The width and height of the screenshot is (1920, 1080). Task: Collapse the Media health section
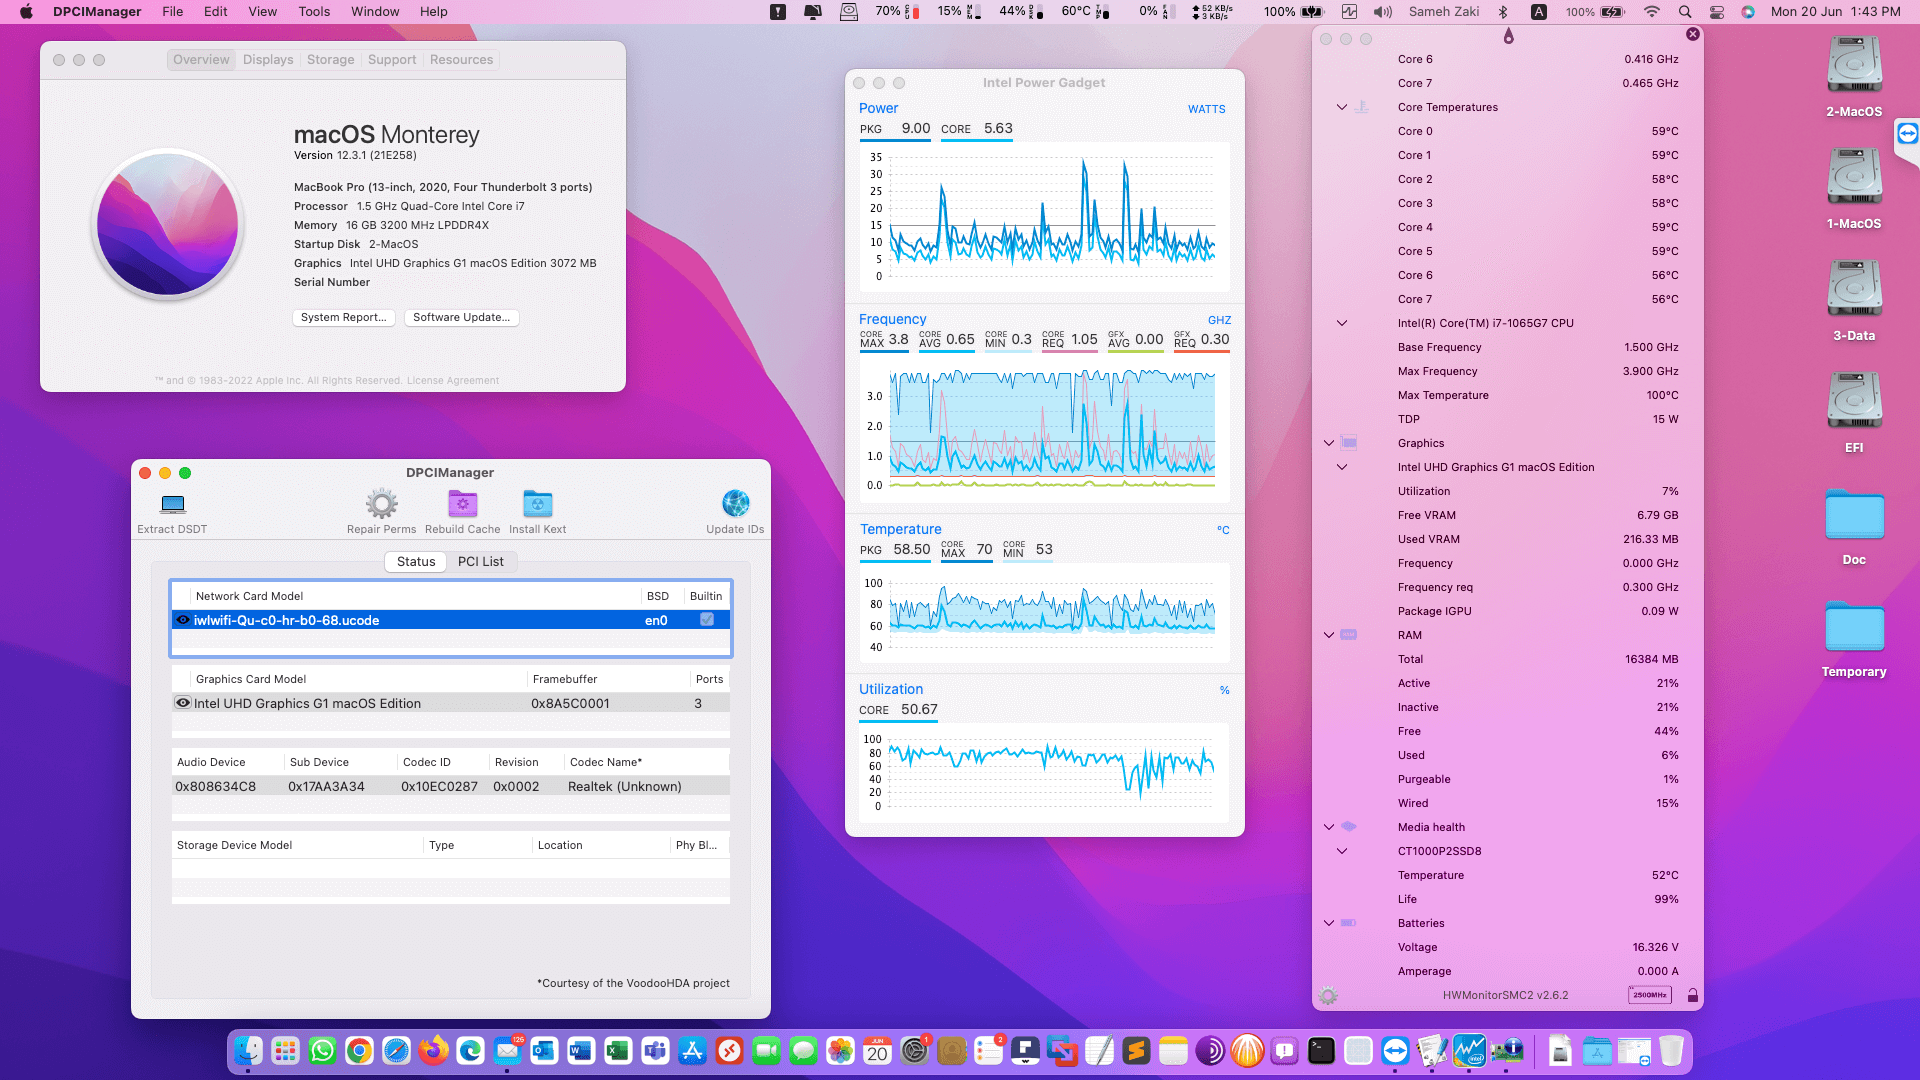click(1329, 827)
